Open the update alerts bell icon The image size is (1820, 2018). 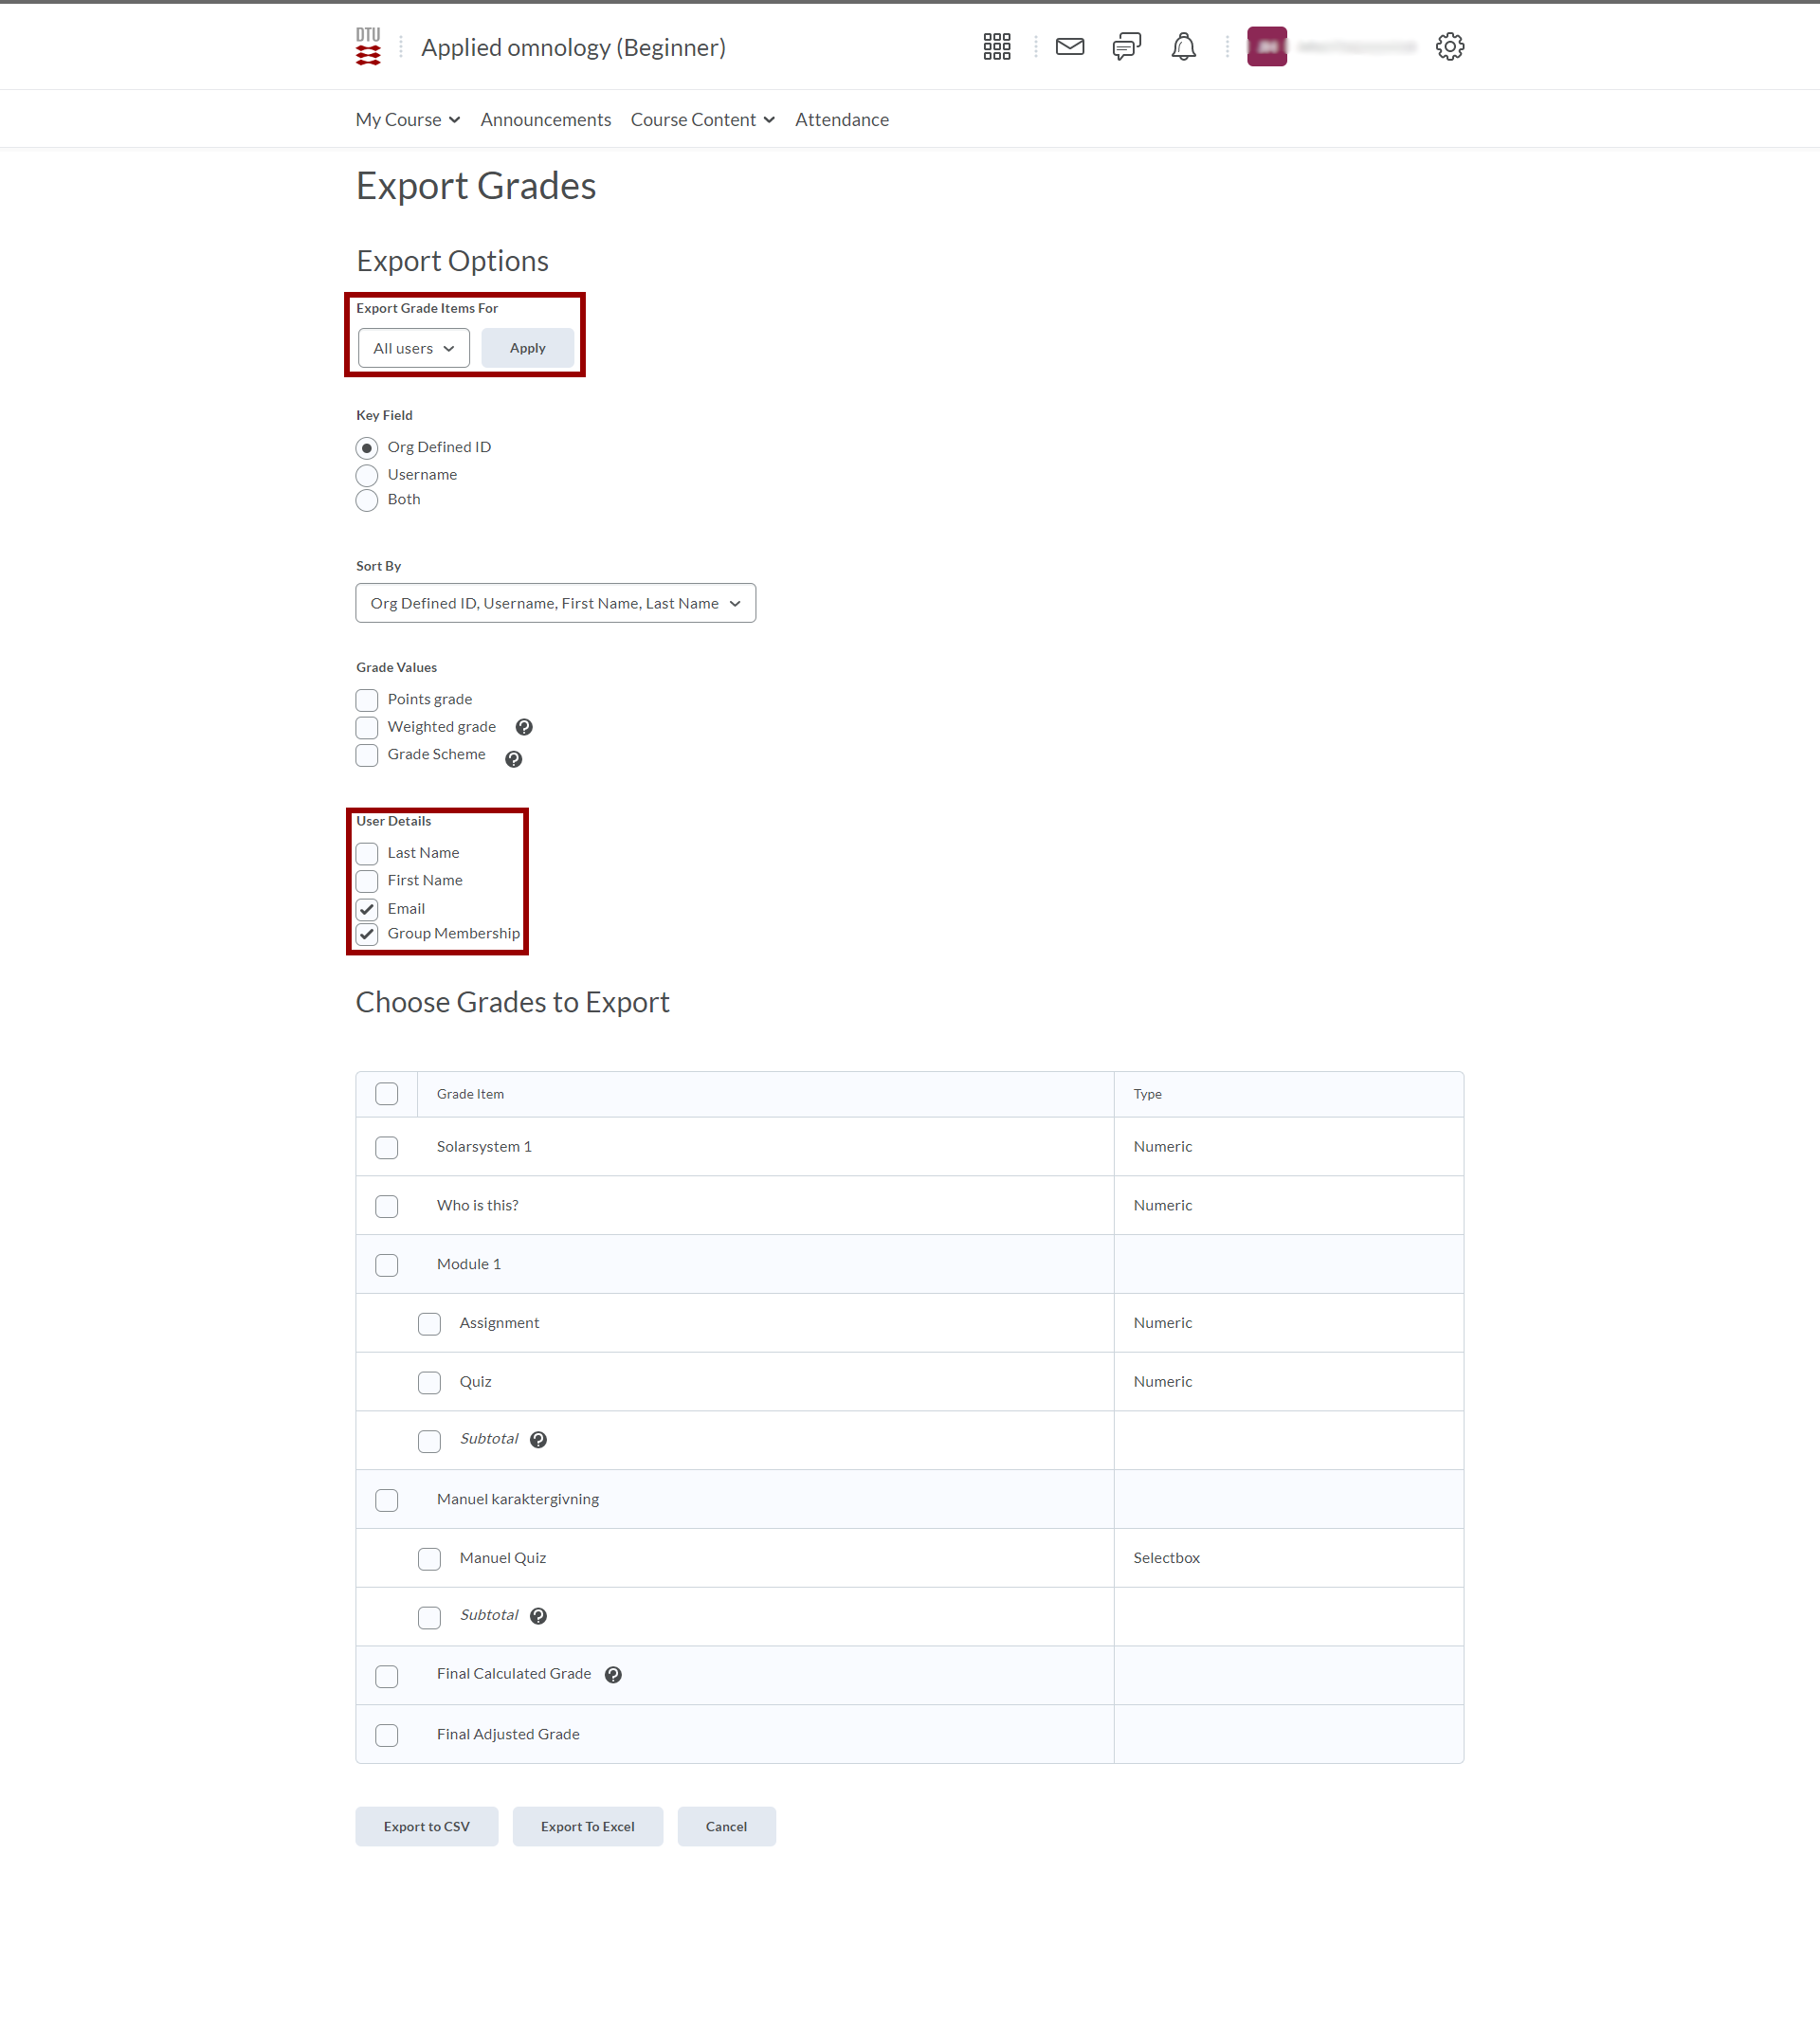pyautogui.click(x=1183, y=46)
